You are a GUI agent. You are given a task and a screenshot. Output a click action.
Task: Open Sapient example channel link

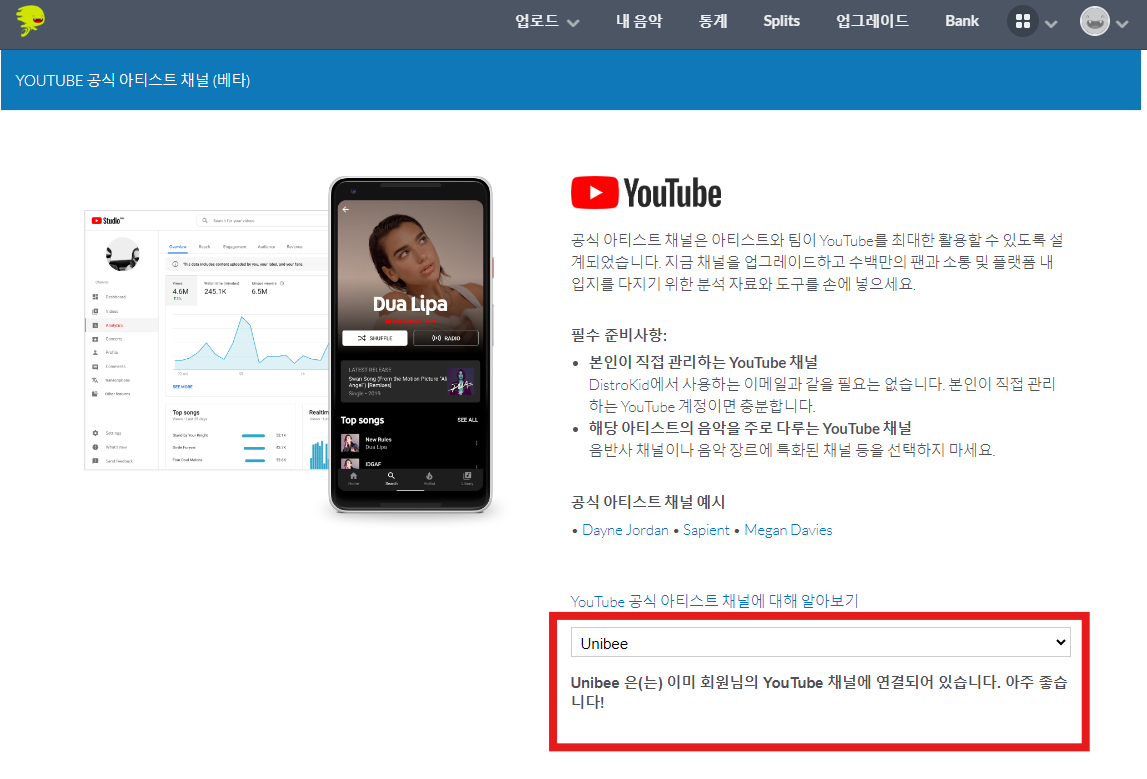pos(706,530)
